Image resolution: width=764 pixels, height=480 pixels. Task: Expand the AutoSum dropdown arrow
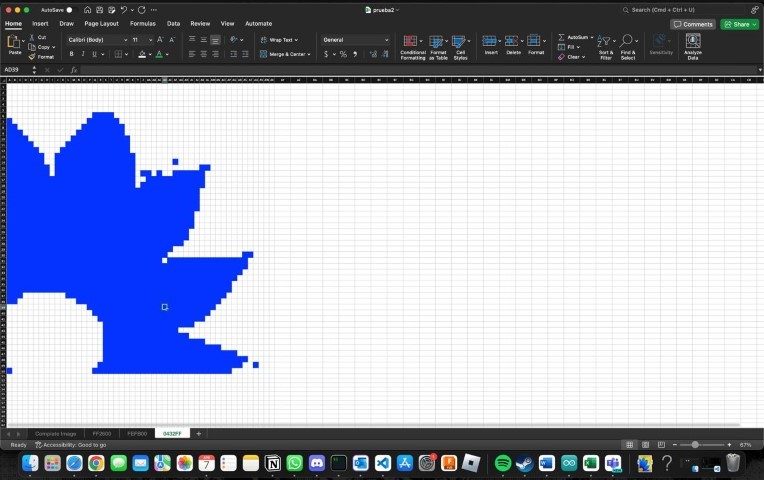(x=592, y=37)
